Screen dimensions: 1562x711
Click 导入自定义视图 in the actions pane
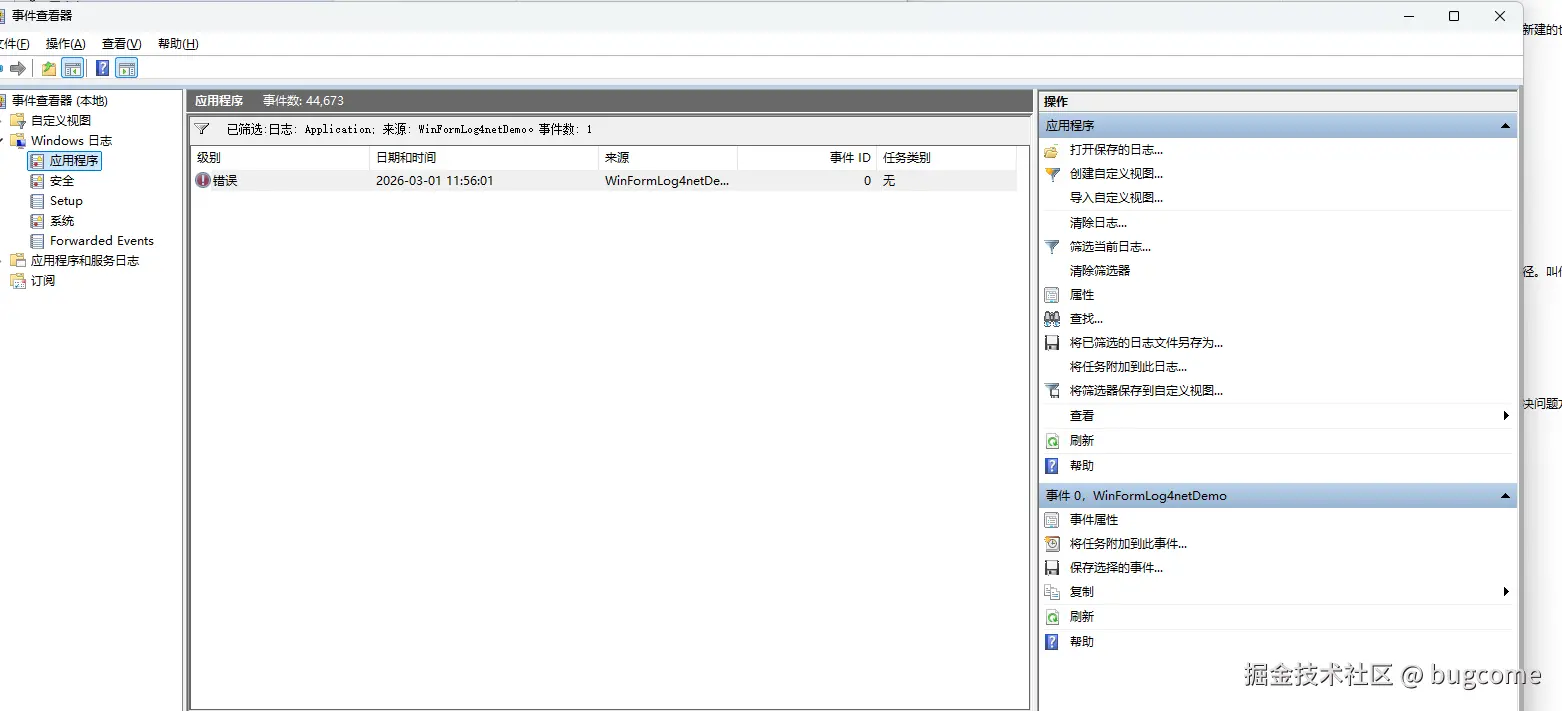[1116, 198]
